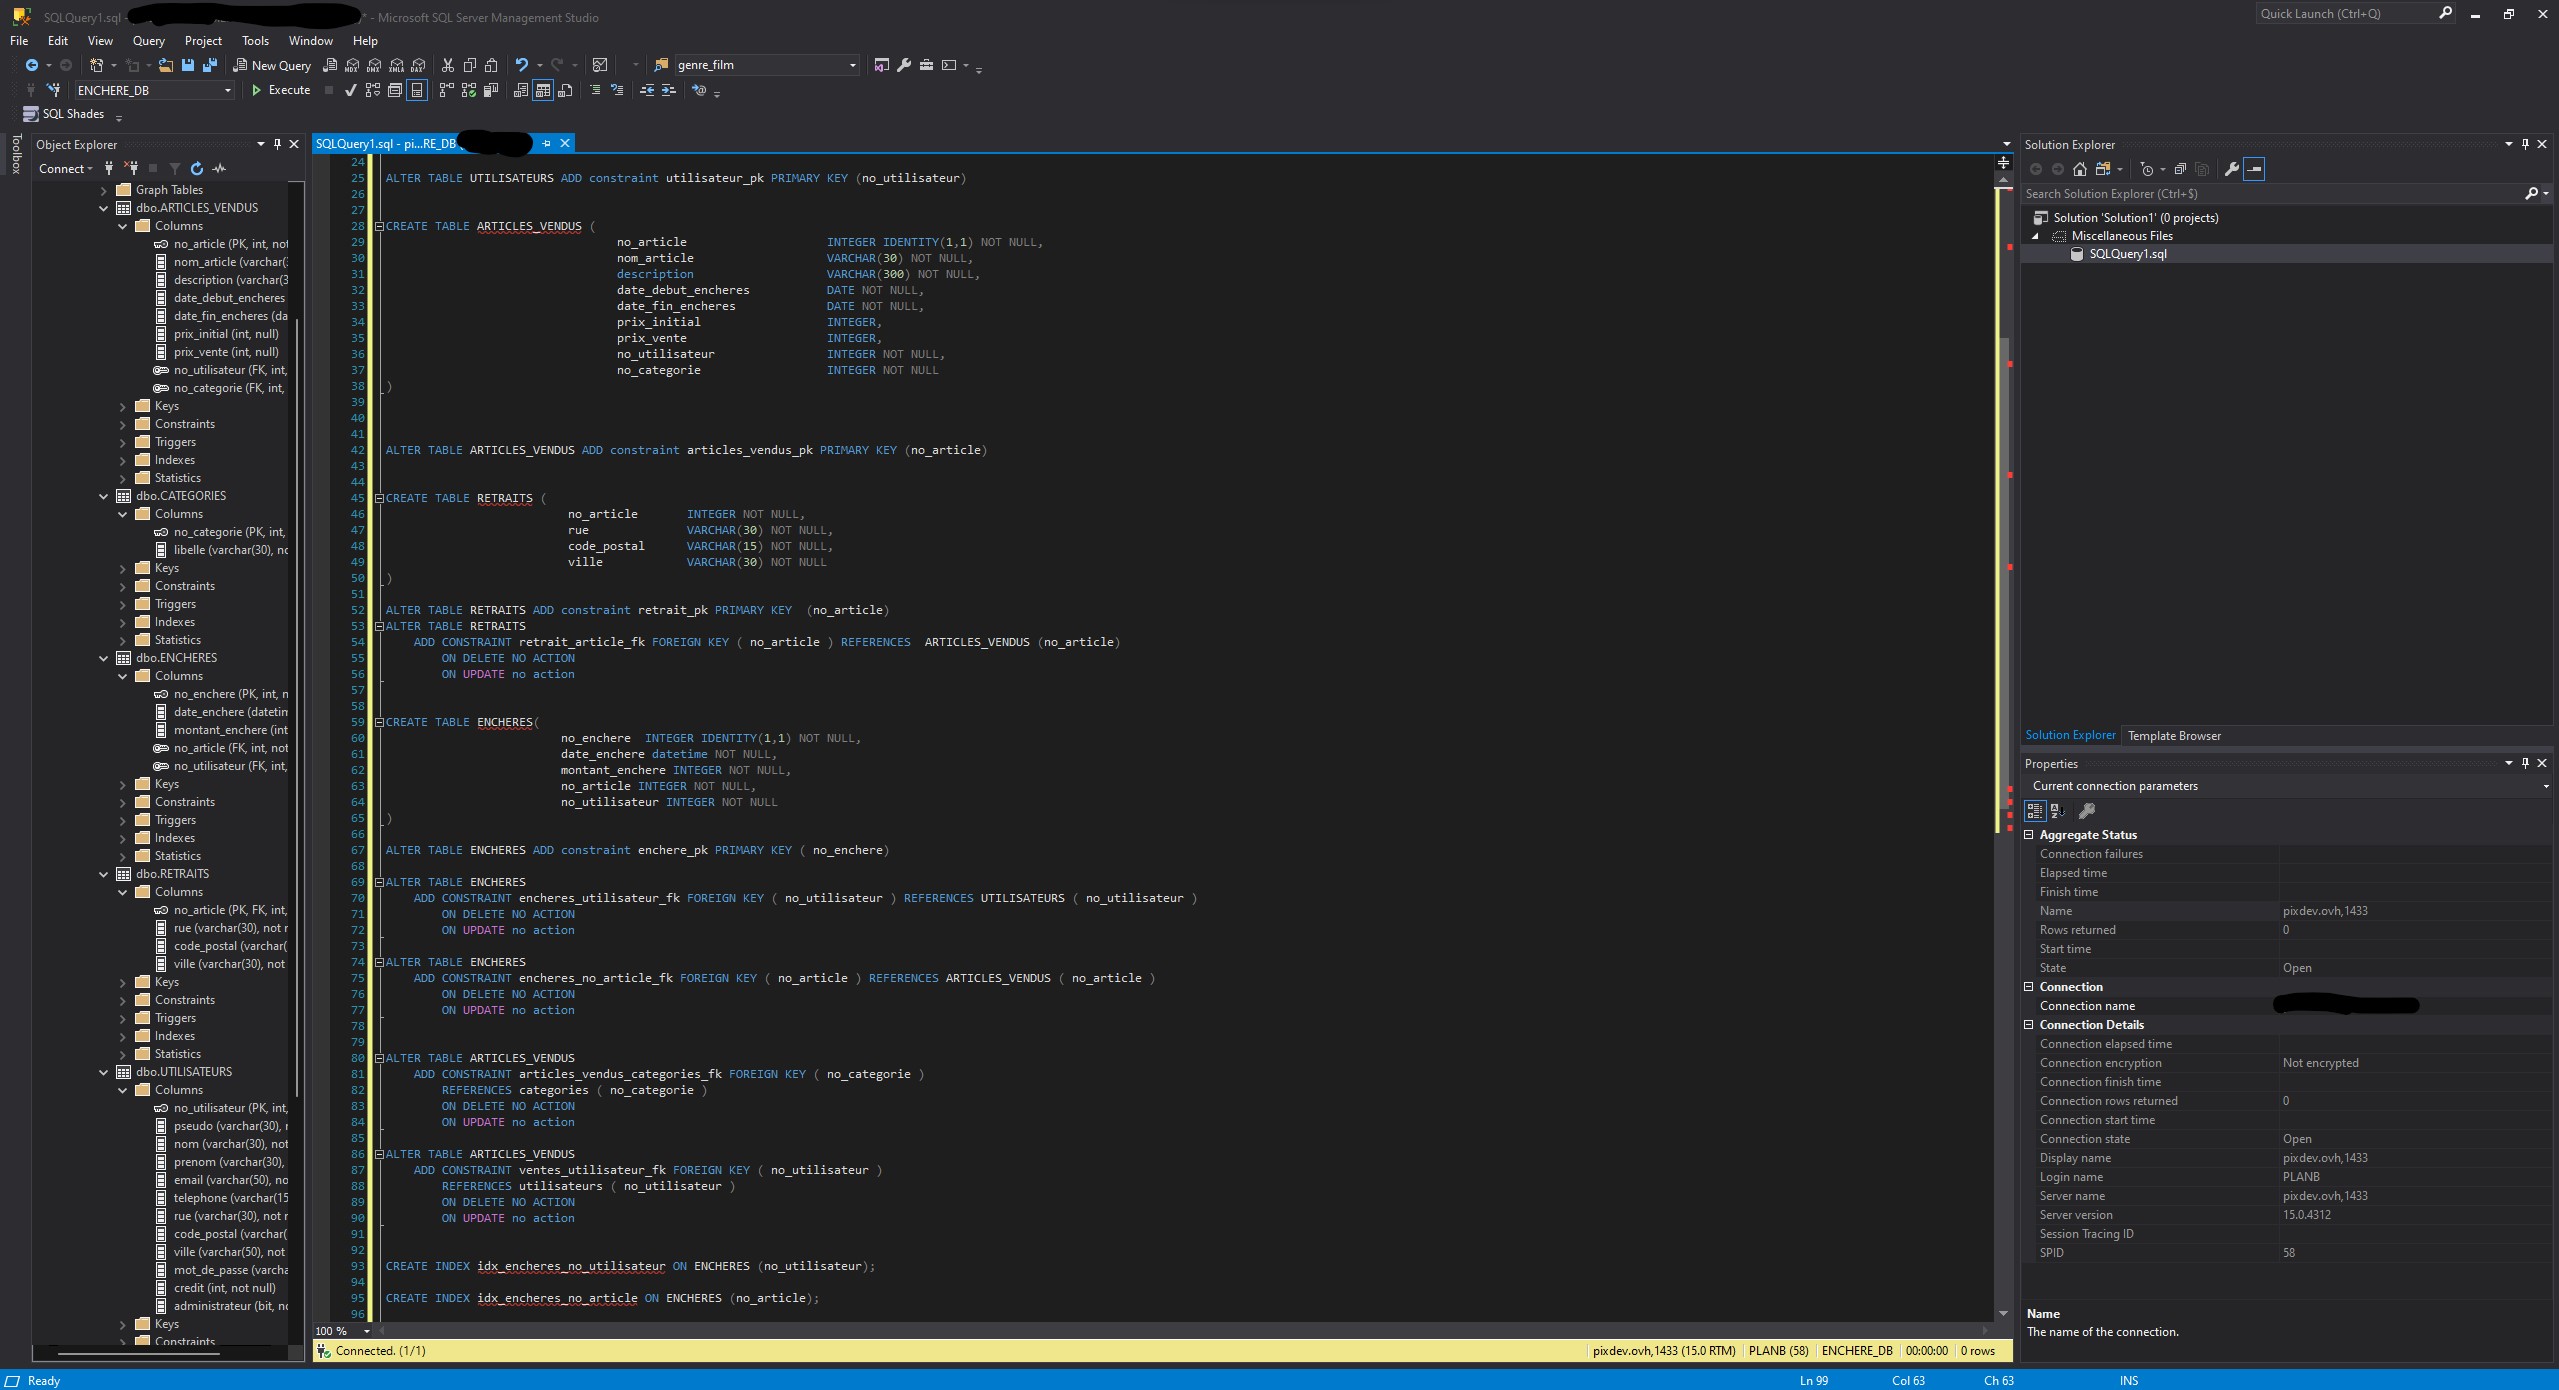Refresh the Object Explorer
This screenshot has width=2559, height=1390.
197,168
